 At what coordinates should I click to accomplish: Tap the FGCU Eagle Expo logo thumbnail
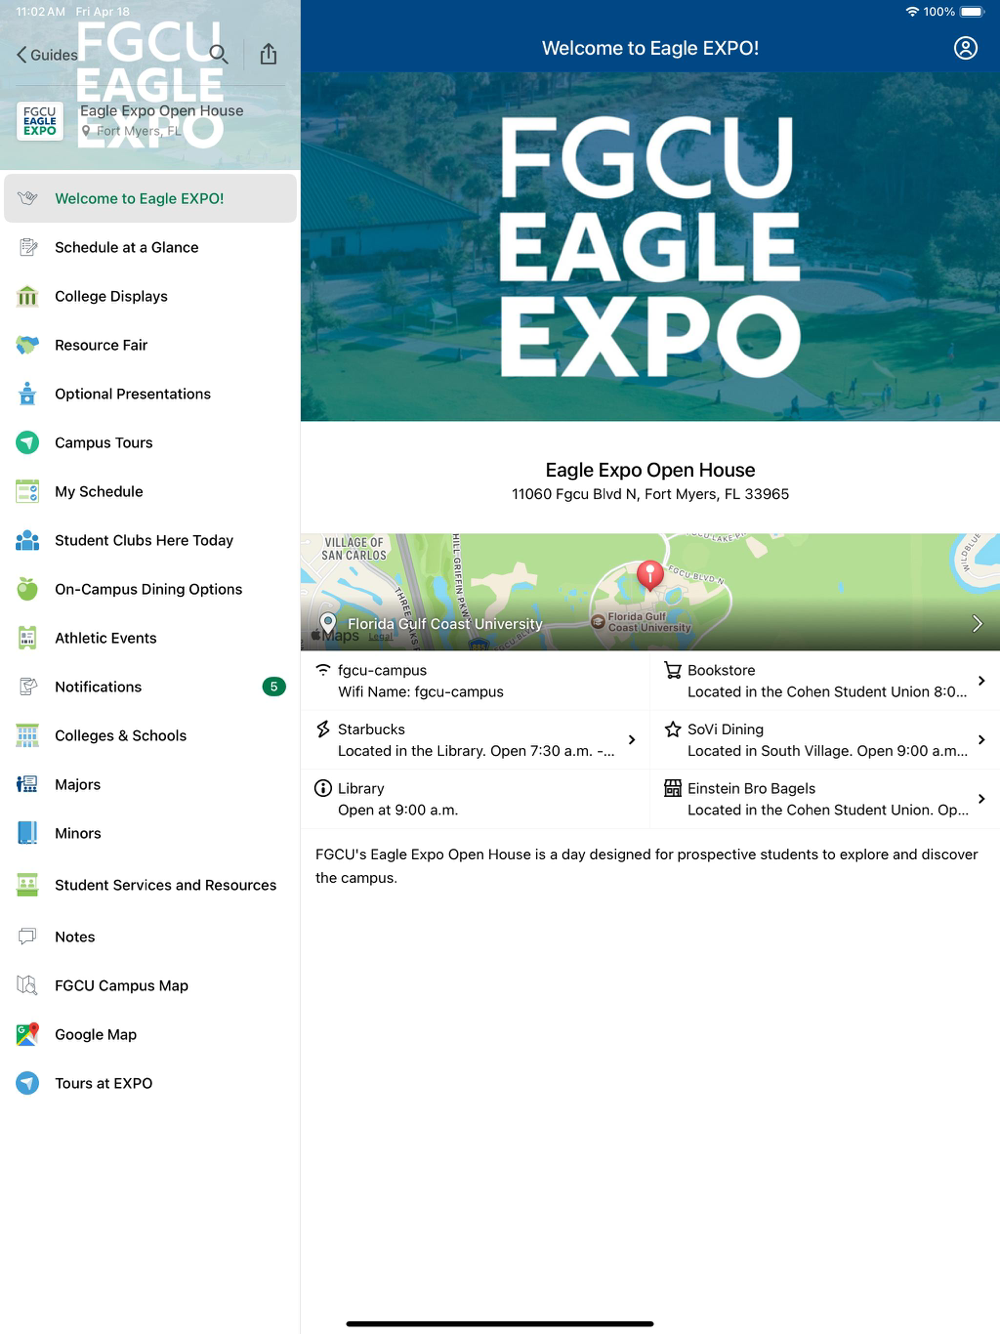click(x=40, y=121)
